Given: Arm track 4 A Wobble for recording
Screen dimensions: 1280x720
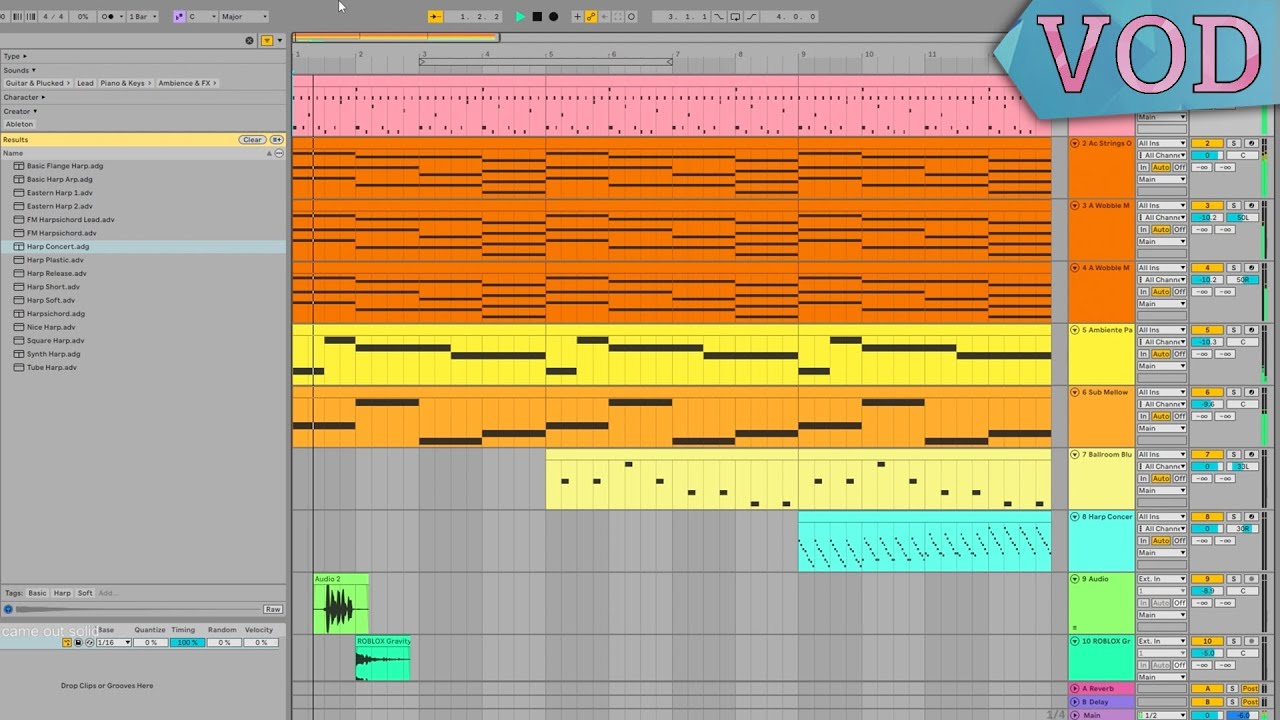Looking at the screenshot, I should tap(1250, 268).
